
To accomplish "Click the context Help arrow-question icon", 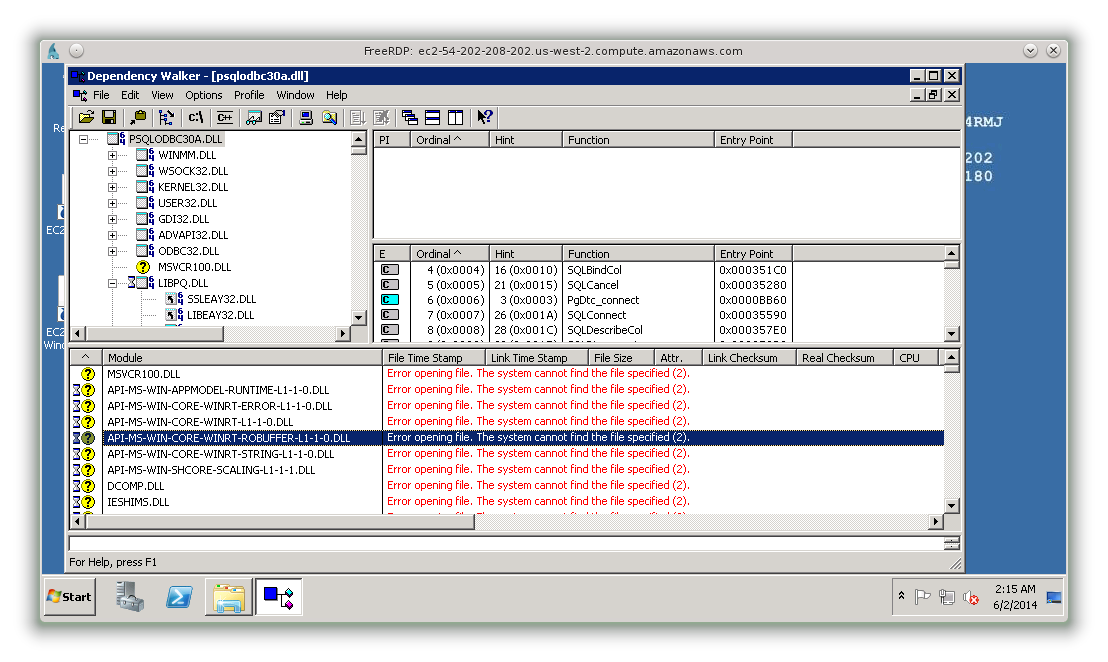I will point(485,117).
